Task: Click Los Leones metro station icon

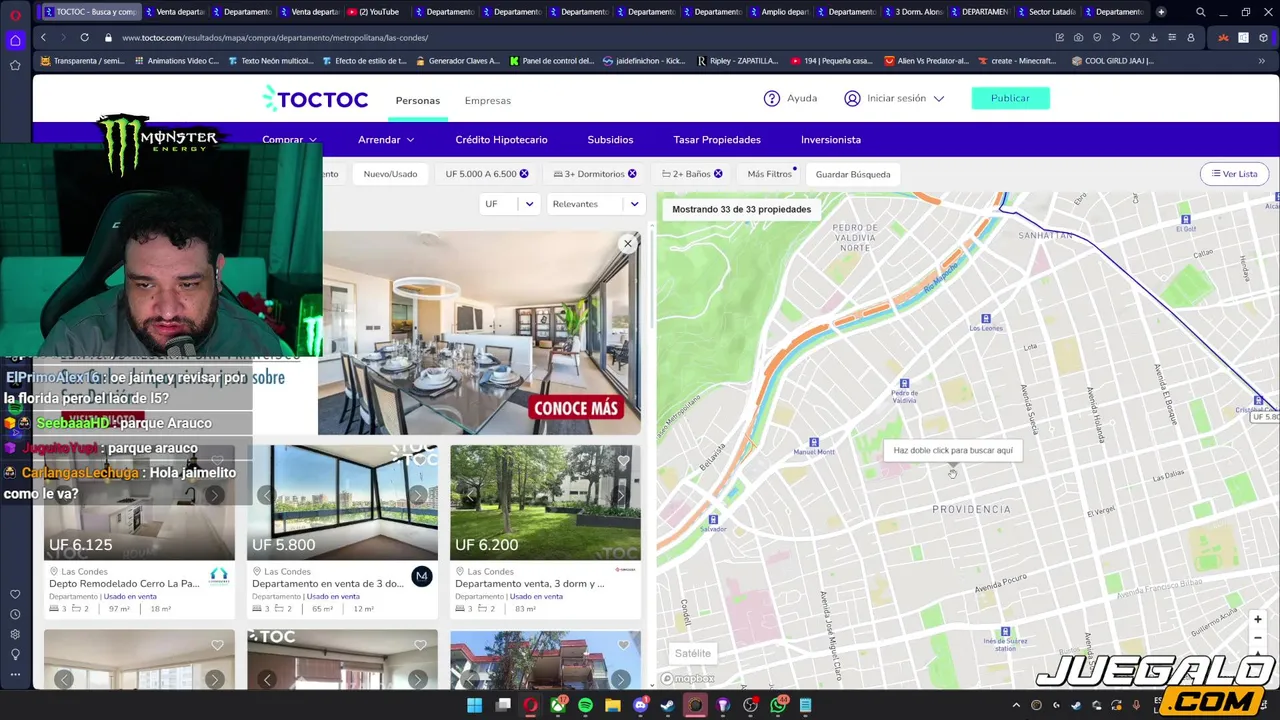Action: point(986,319)
